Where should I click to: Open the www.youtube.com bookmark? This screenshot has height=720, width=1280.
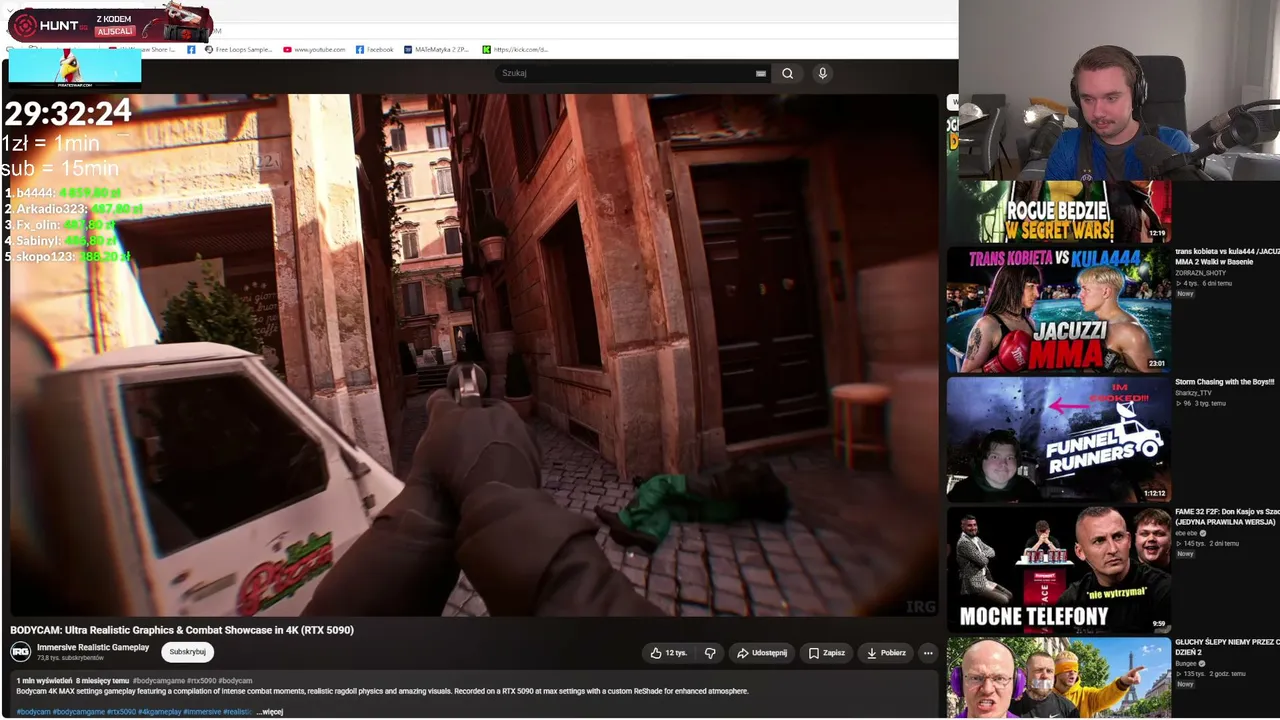(314, 49)
